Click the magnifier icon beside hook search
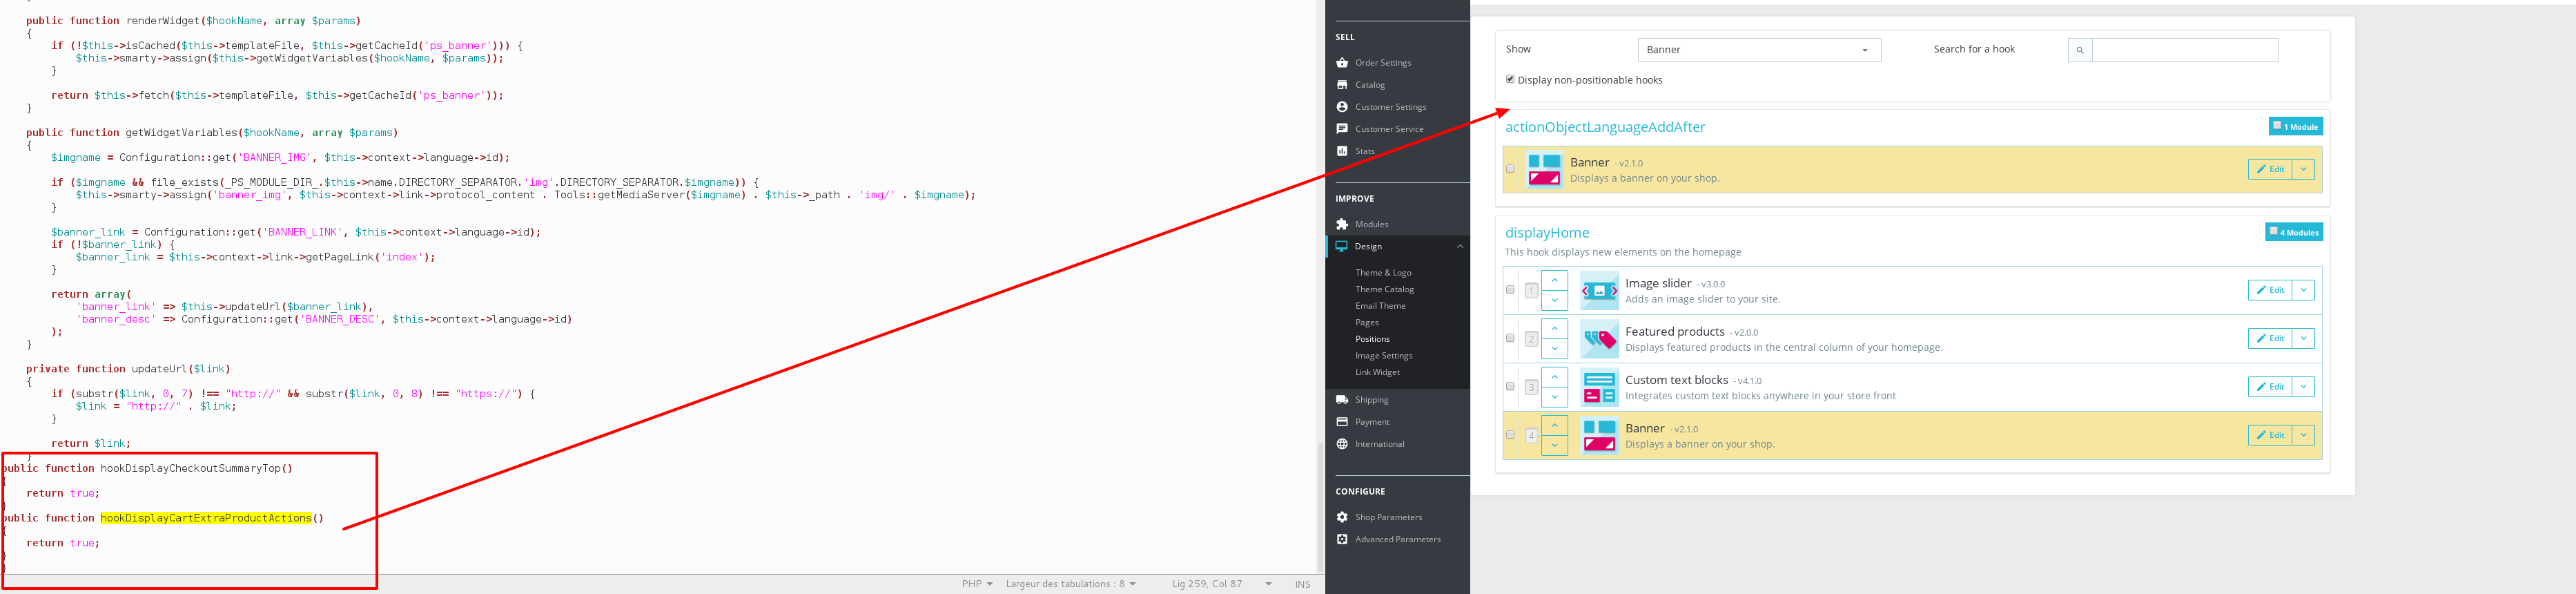The image size is (2576, 594). coord(2080,50)
